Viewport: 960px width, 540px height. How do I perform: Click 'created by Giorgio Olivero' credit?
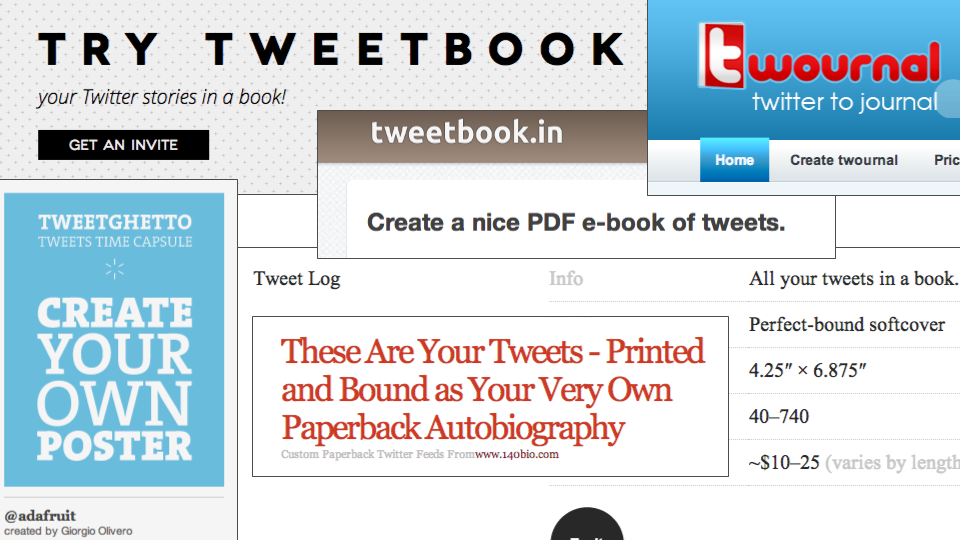click(x=69, y=531)
